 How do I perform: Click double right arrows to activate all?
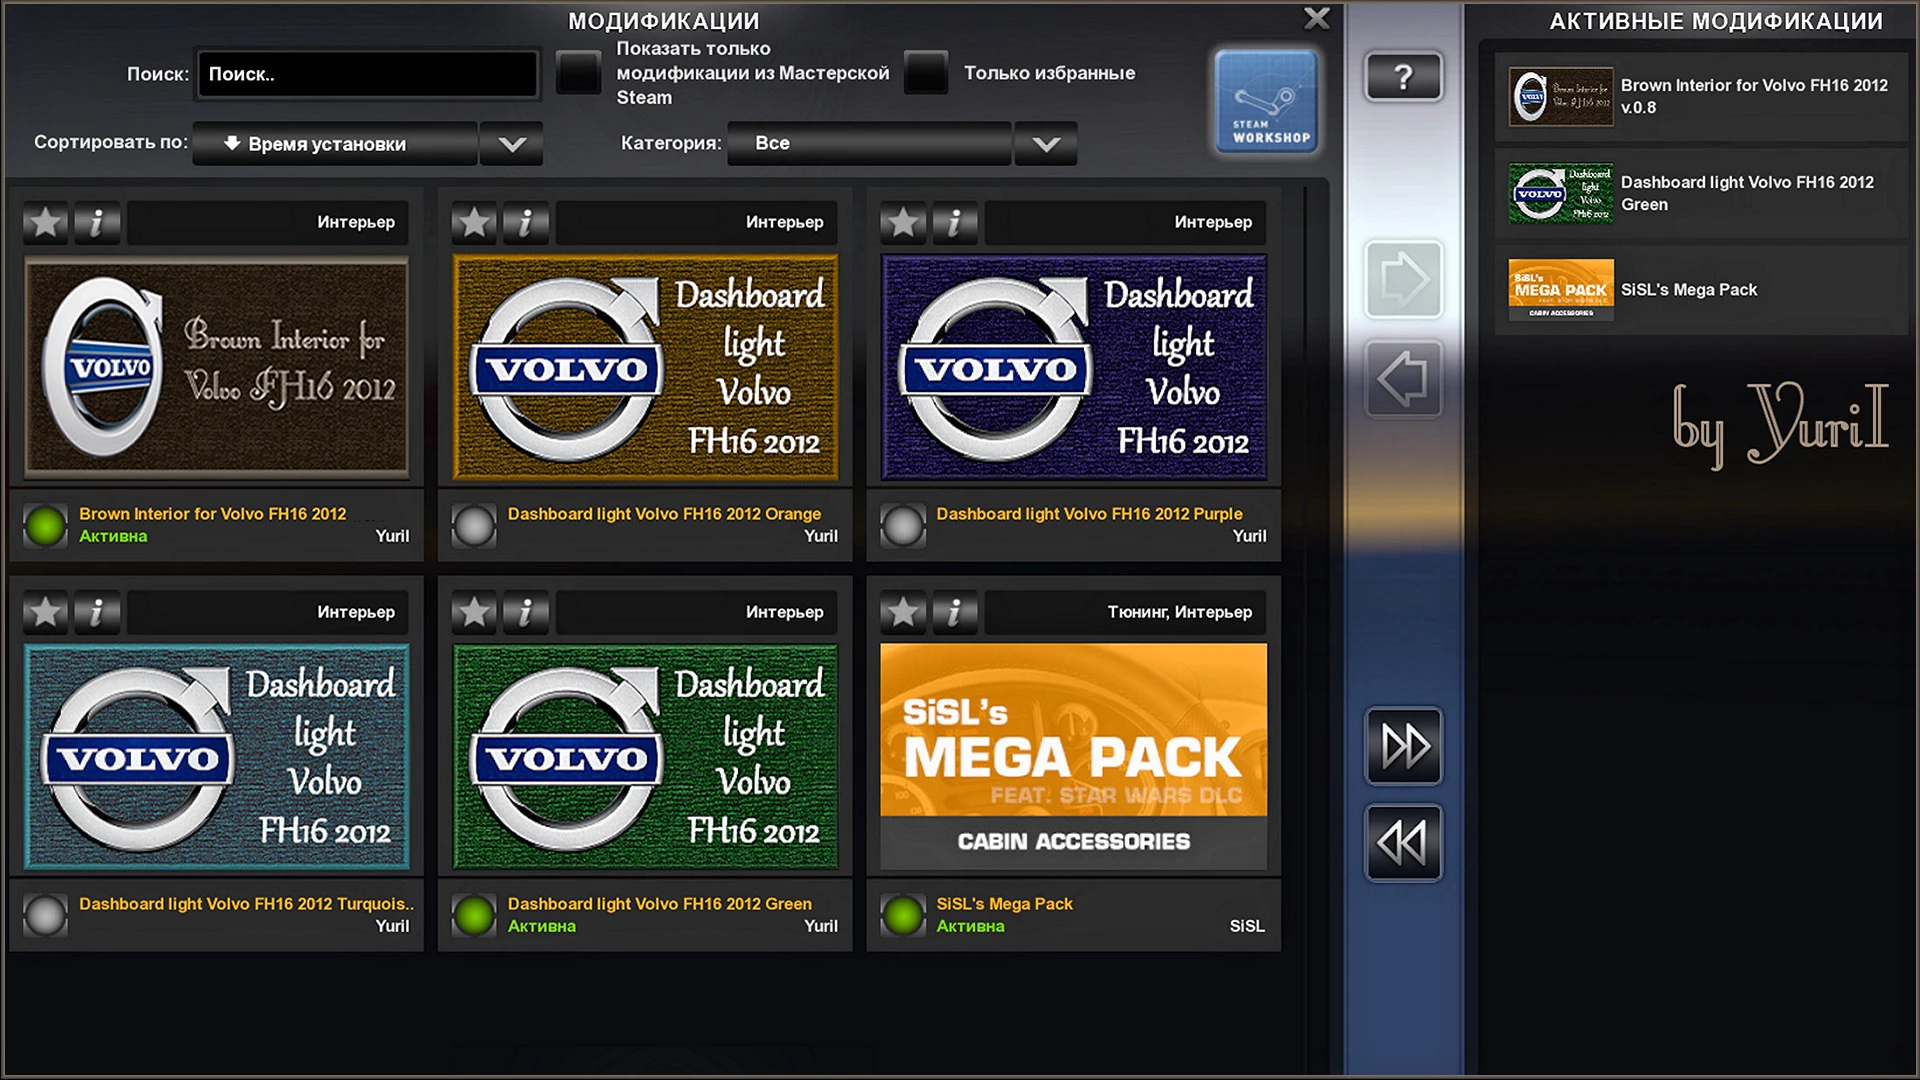pyautogui.click(x=1403, y=746)
